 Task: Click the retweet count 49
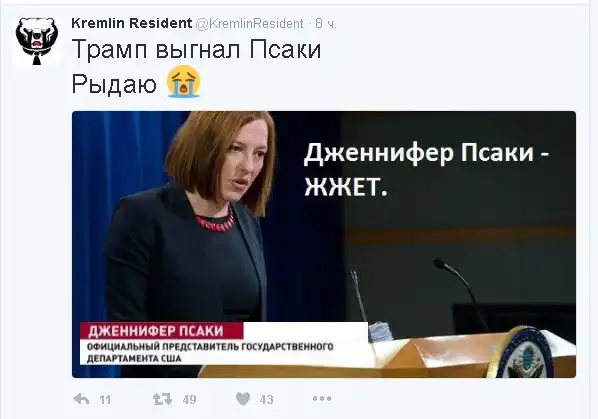coord(189,400)
